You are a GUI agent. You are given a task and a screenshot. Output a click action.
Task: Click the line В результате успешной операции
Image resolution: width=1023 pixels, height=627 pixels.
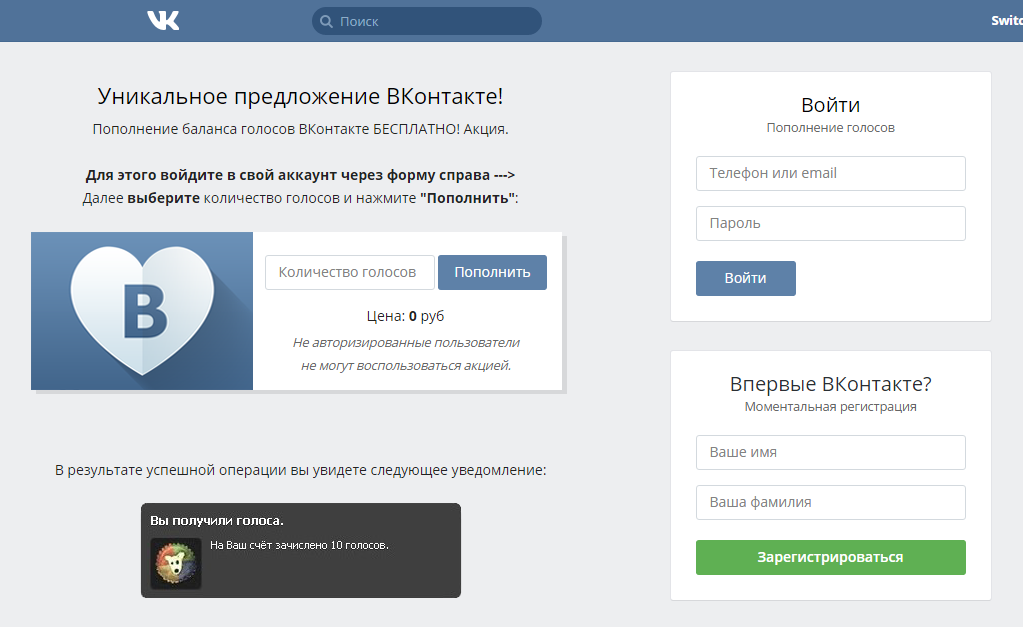coord(300,470)
